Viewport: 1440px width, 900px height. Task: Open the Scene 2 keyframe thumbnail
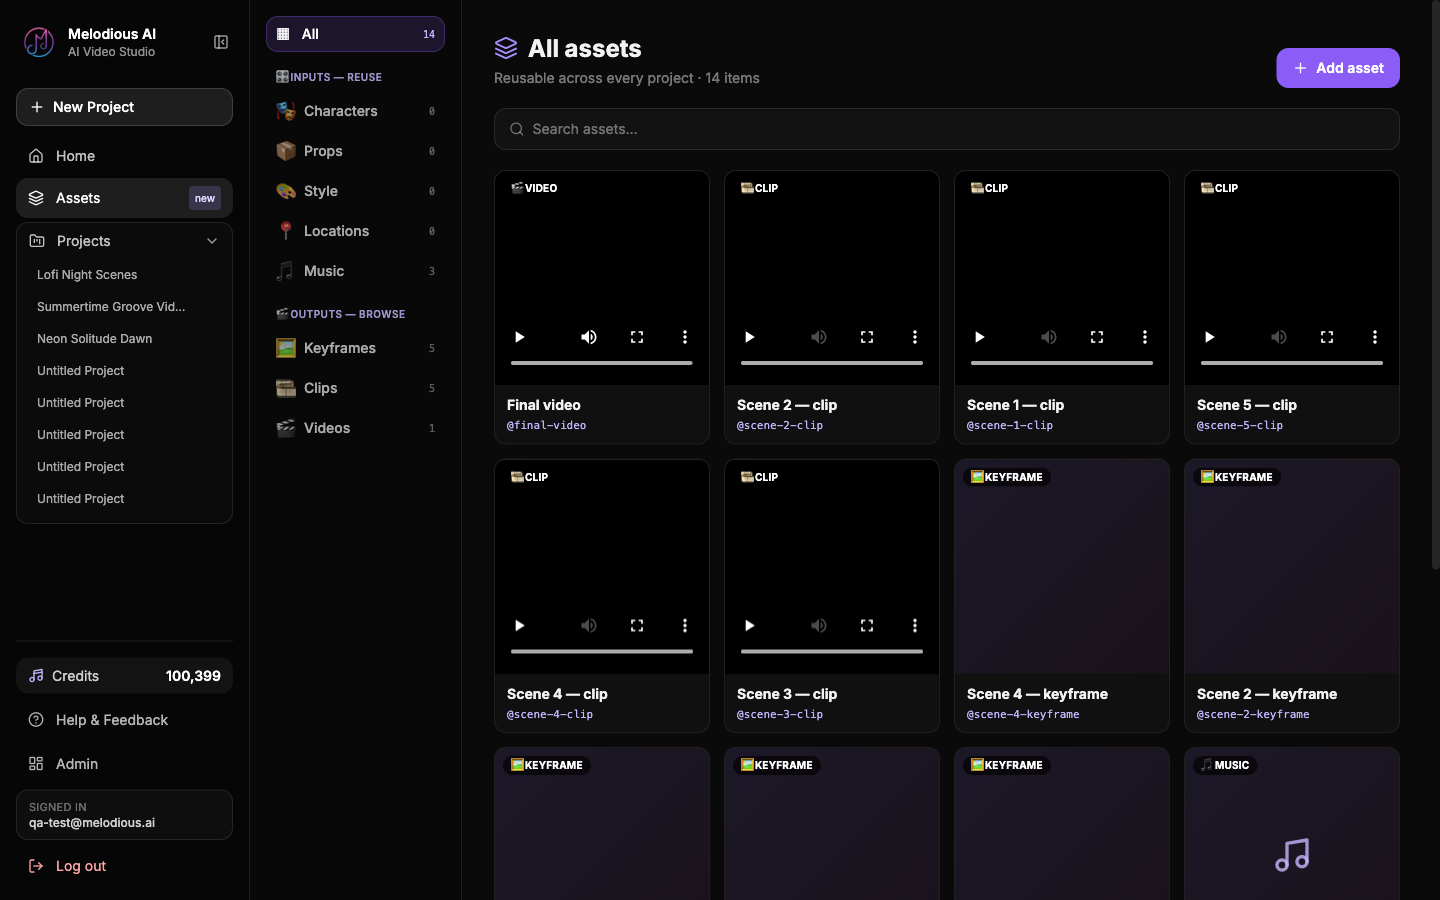[x=1292, y=567]
